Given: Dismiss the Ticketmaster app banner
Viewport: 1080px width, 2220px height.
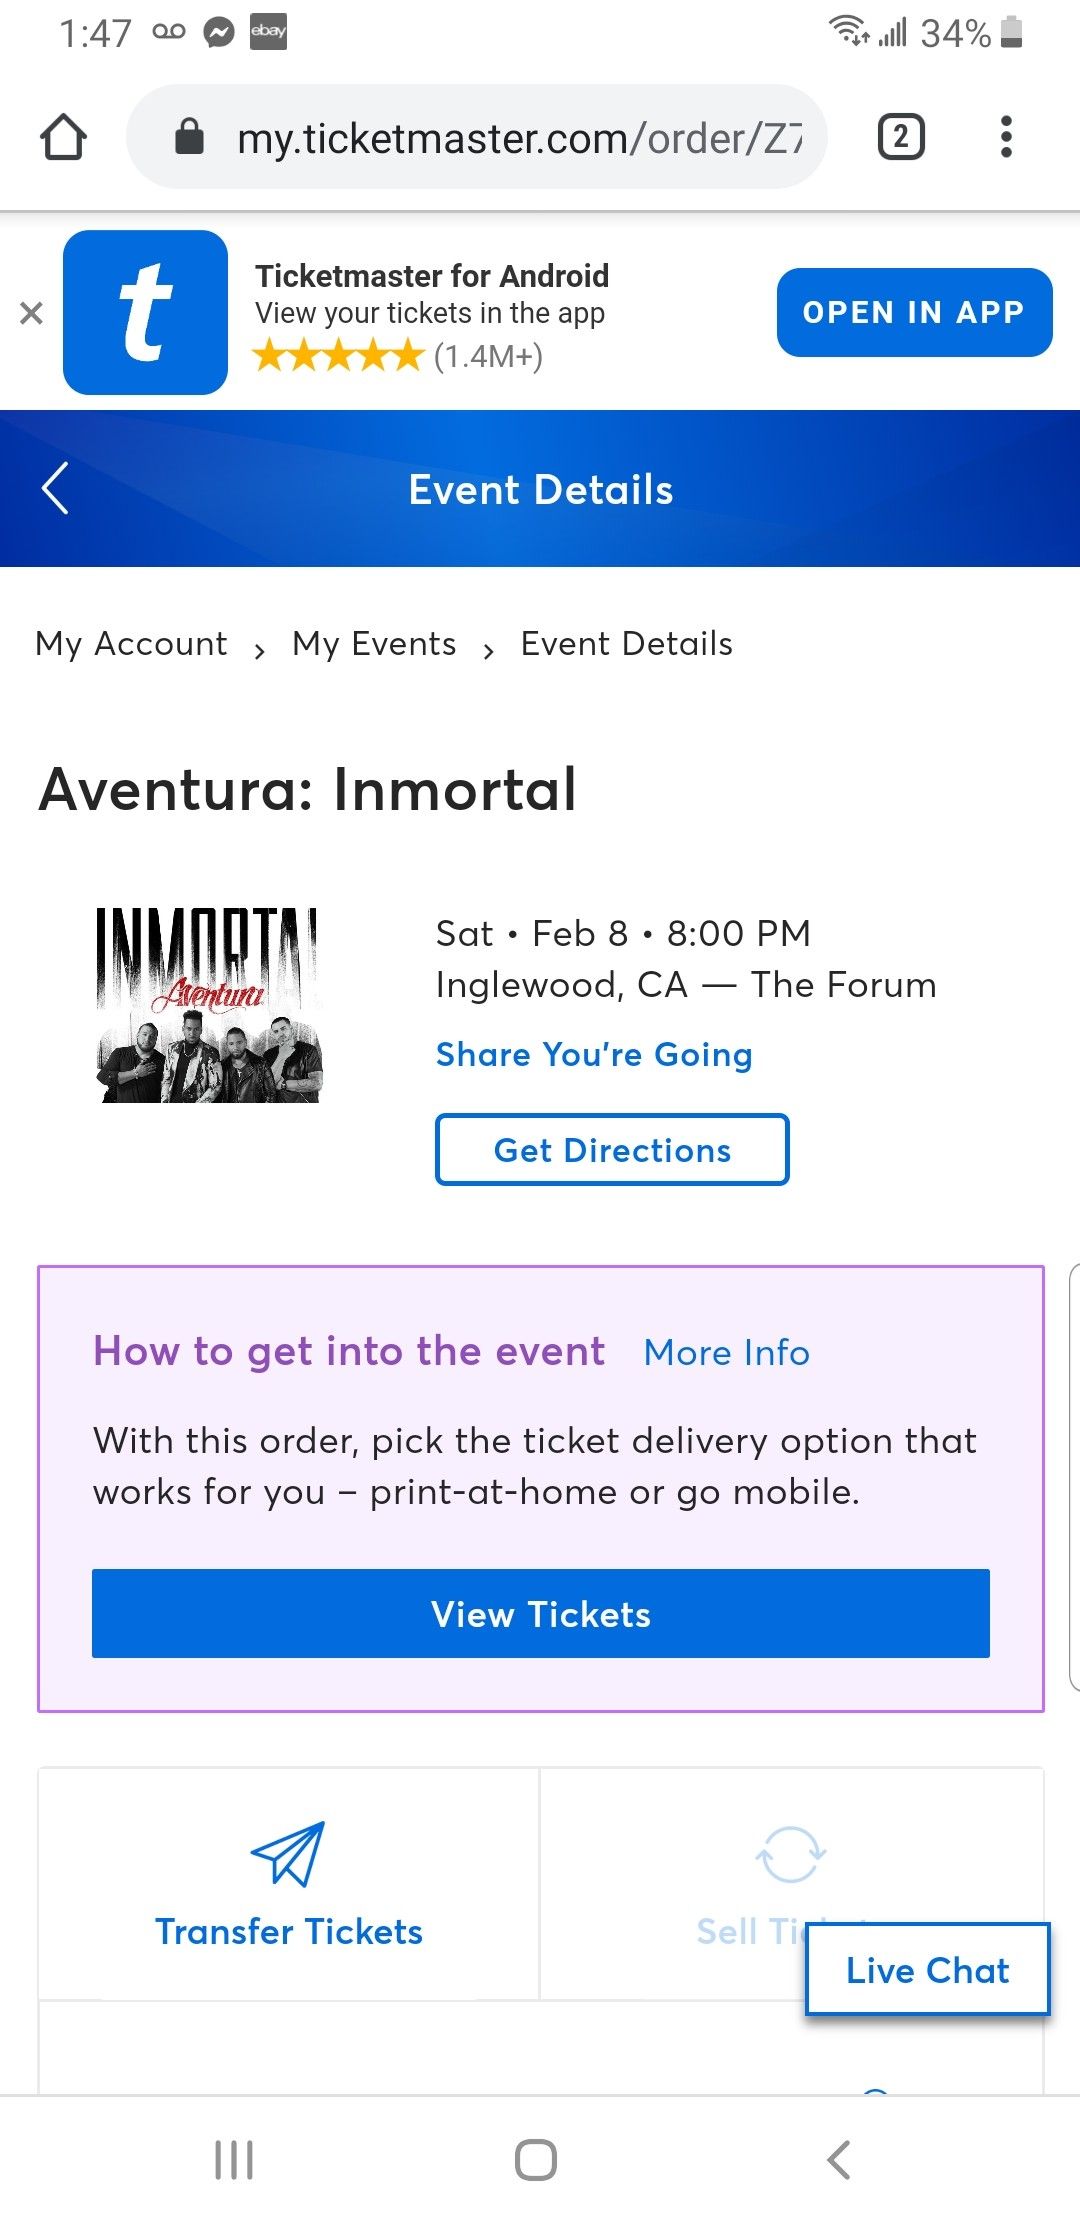Looking at the screenshot, I should coord(31,313).
